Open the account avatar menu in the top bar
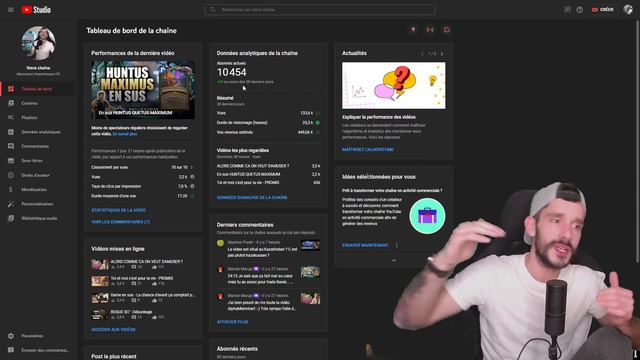This screenshot has height=360, width=640. coord(628,9)
